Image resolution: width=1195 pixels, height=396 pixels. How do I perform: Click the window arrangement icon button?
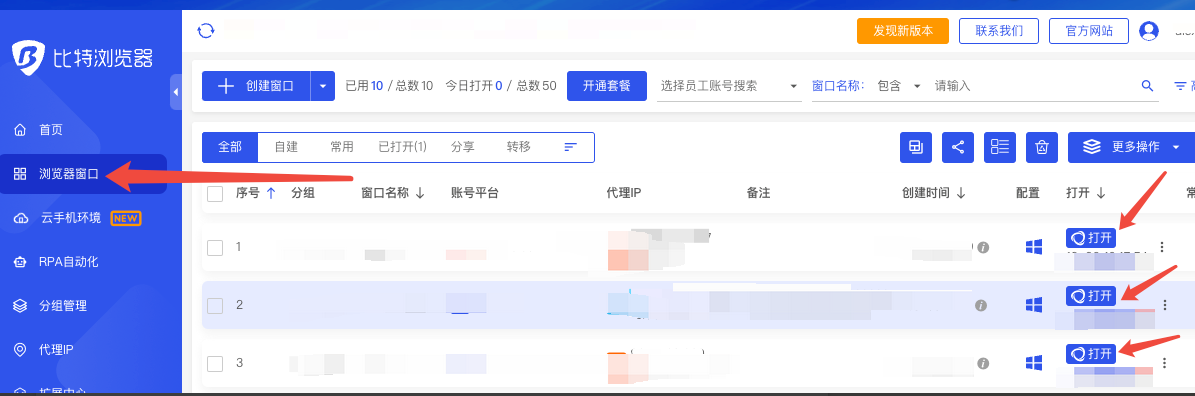916,147
